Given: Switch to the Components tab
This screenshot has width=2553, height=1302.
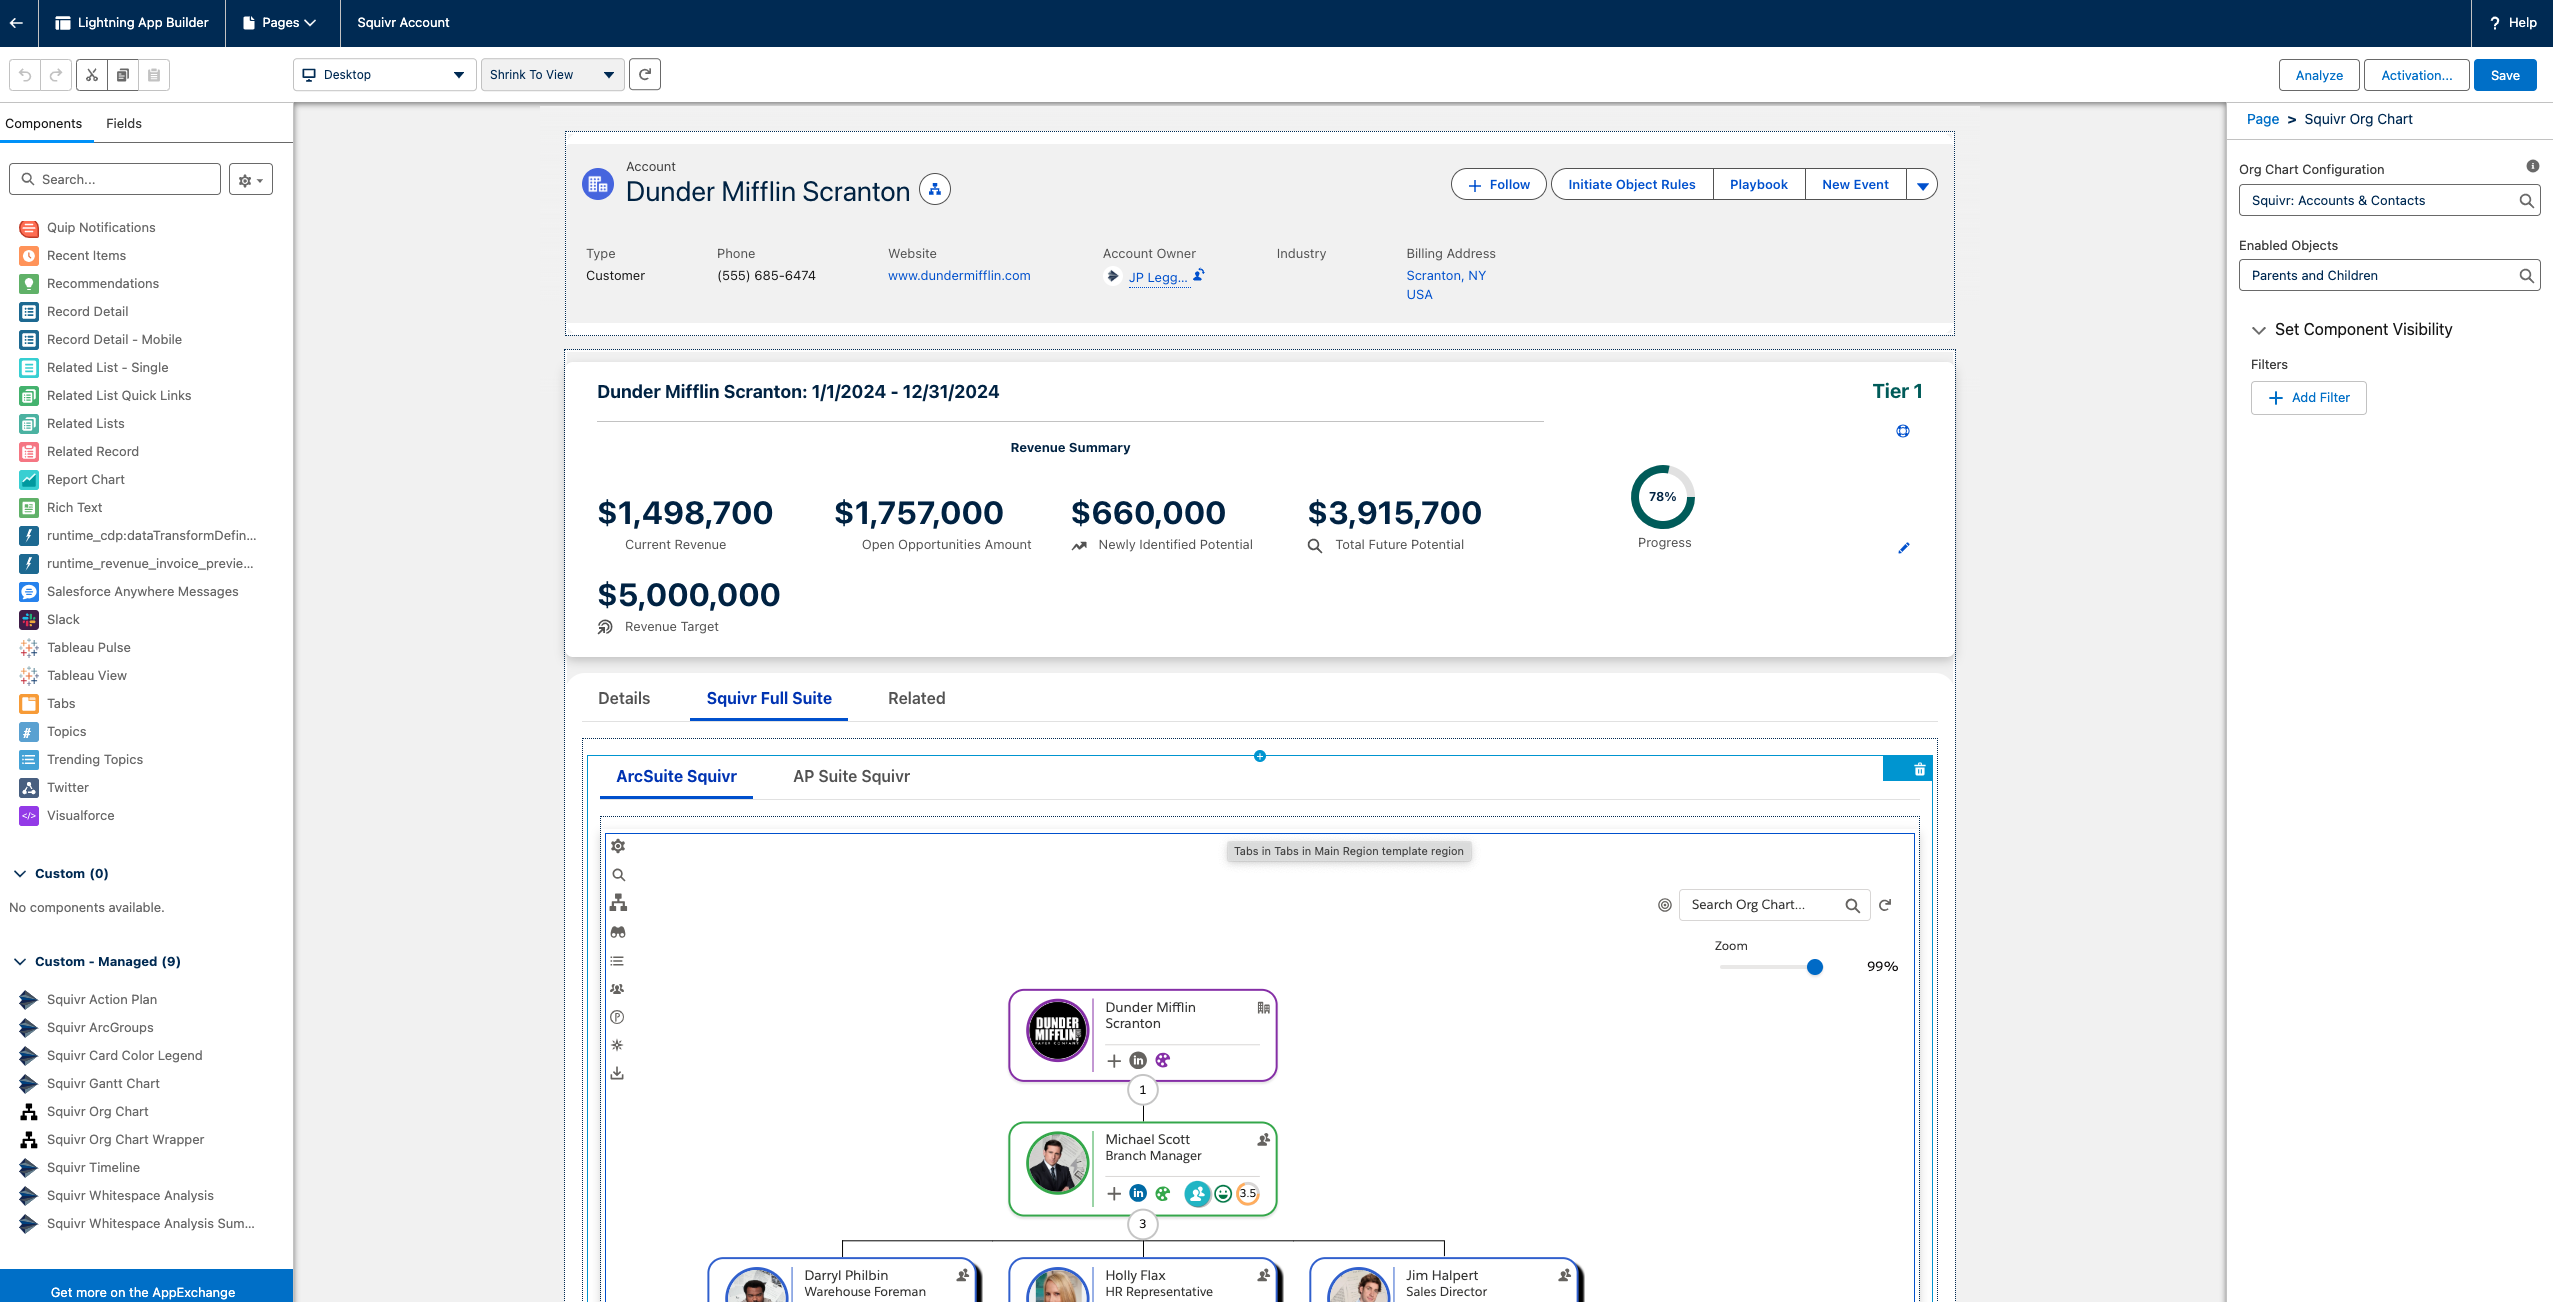Looking at the screenshot, I should tap(44, 124).
